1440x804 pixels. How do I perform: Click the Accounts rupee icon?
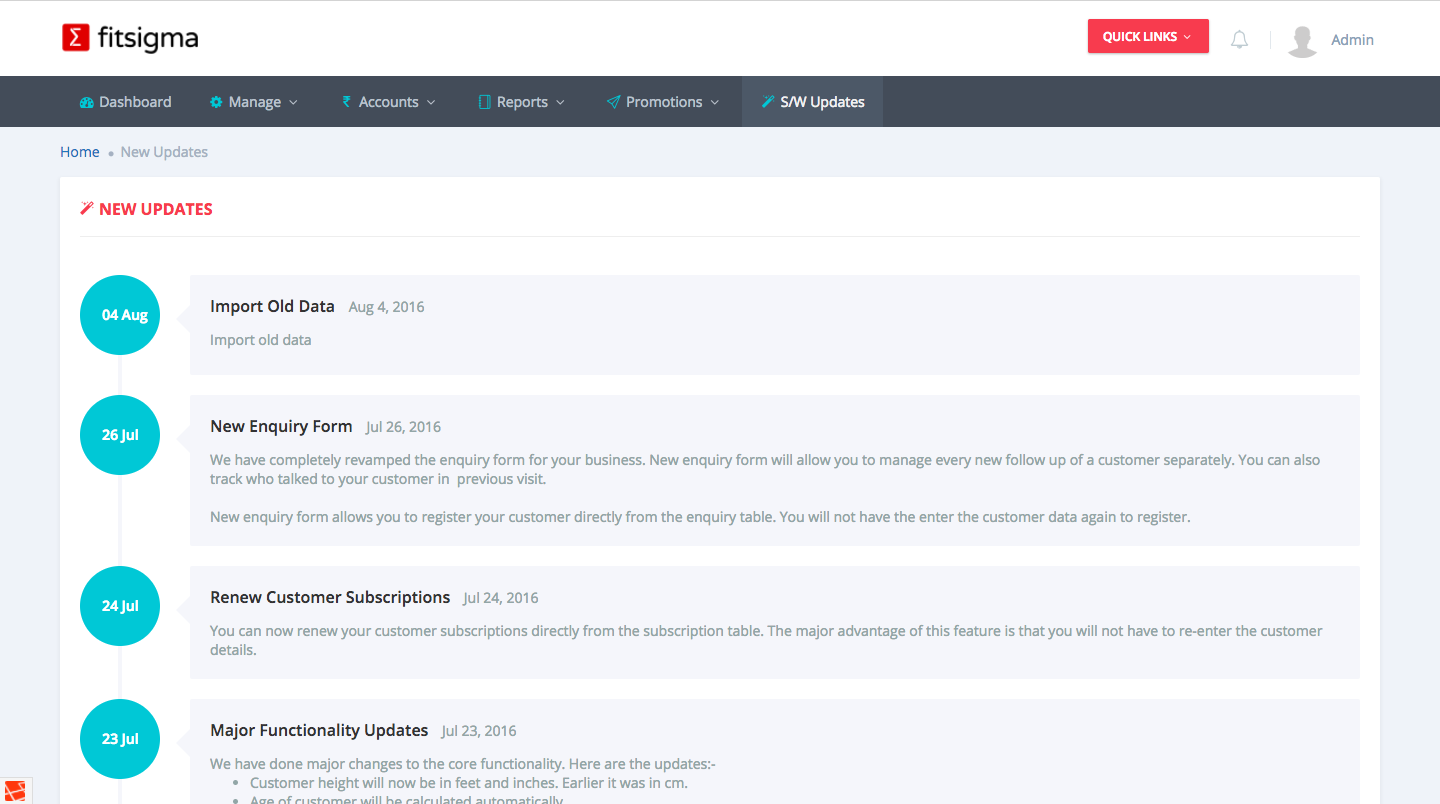[346, 102]
